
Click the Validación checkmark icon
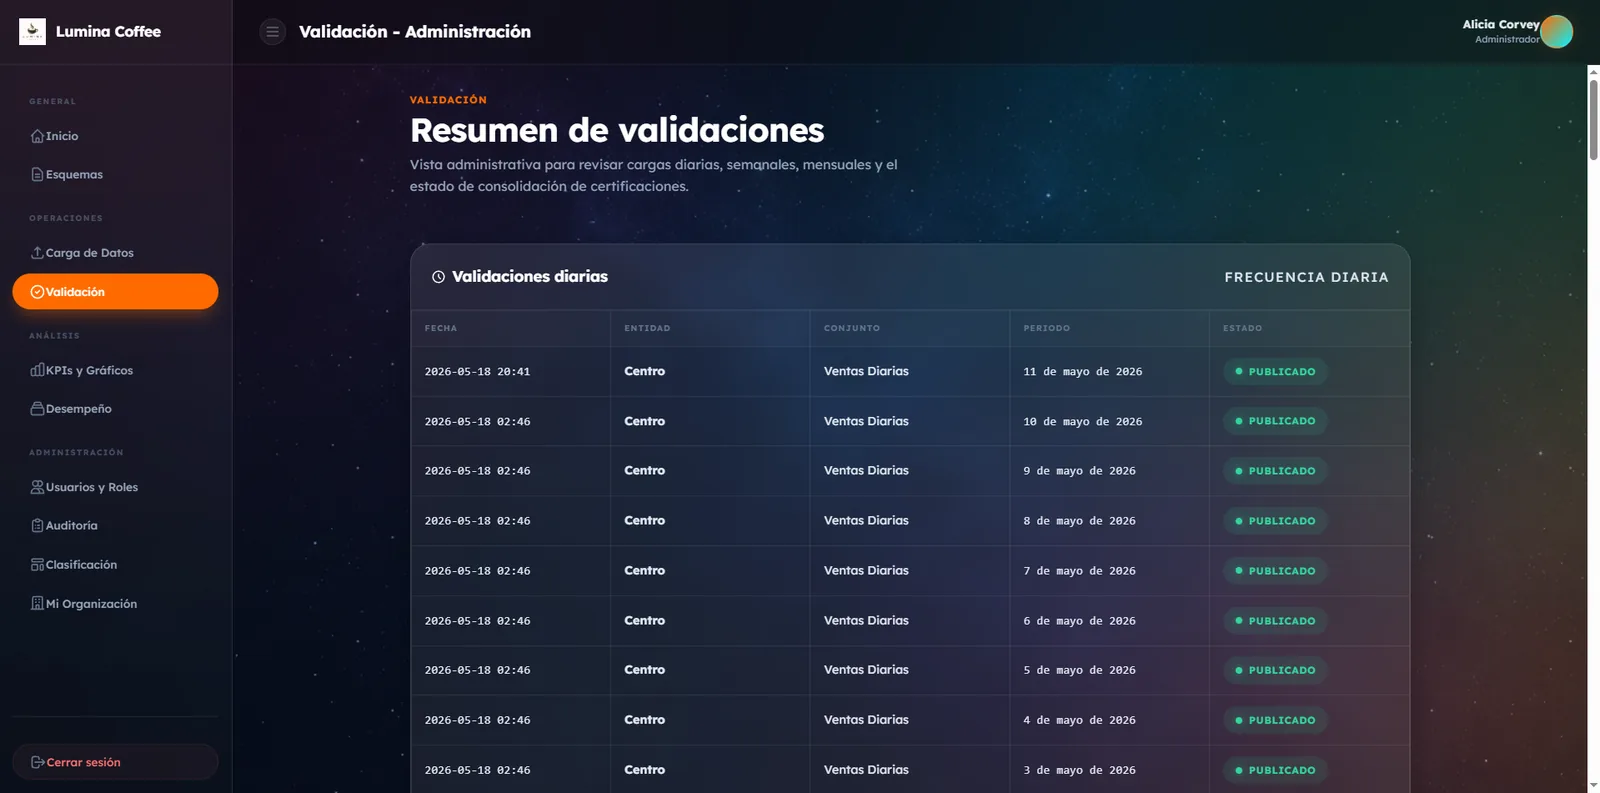point(37,292)
